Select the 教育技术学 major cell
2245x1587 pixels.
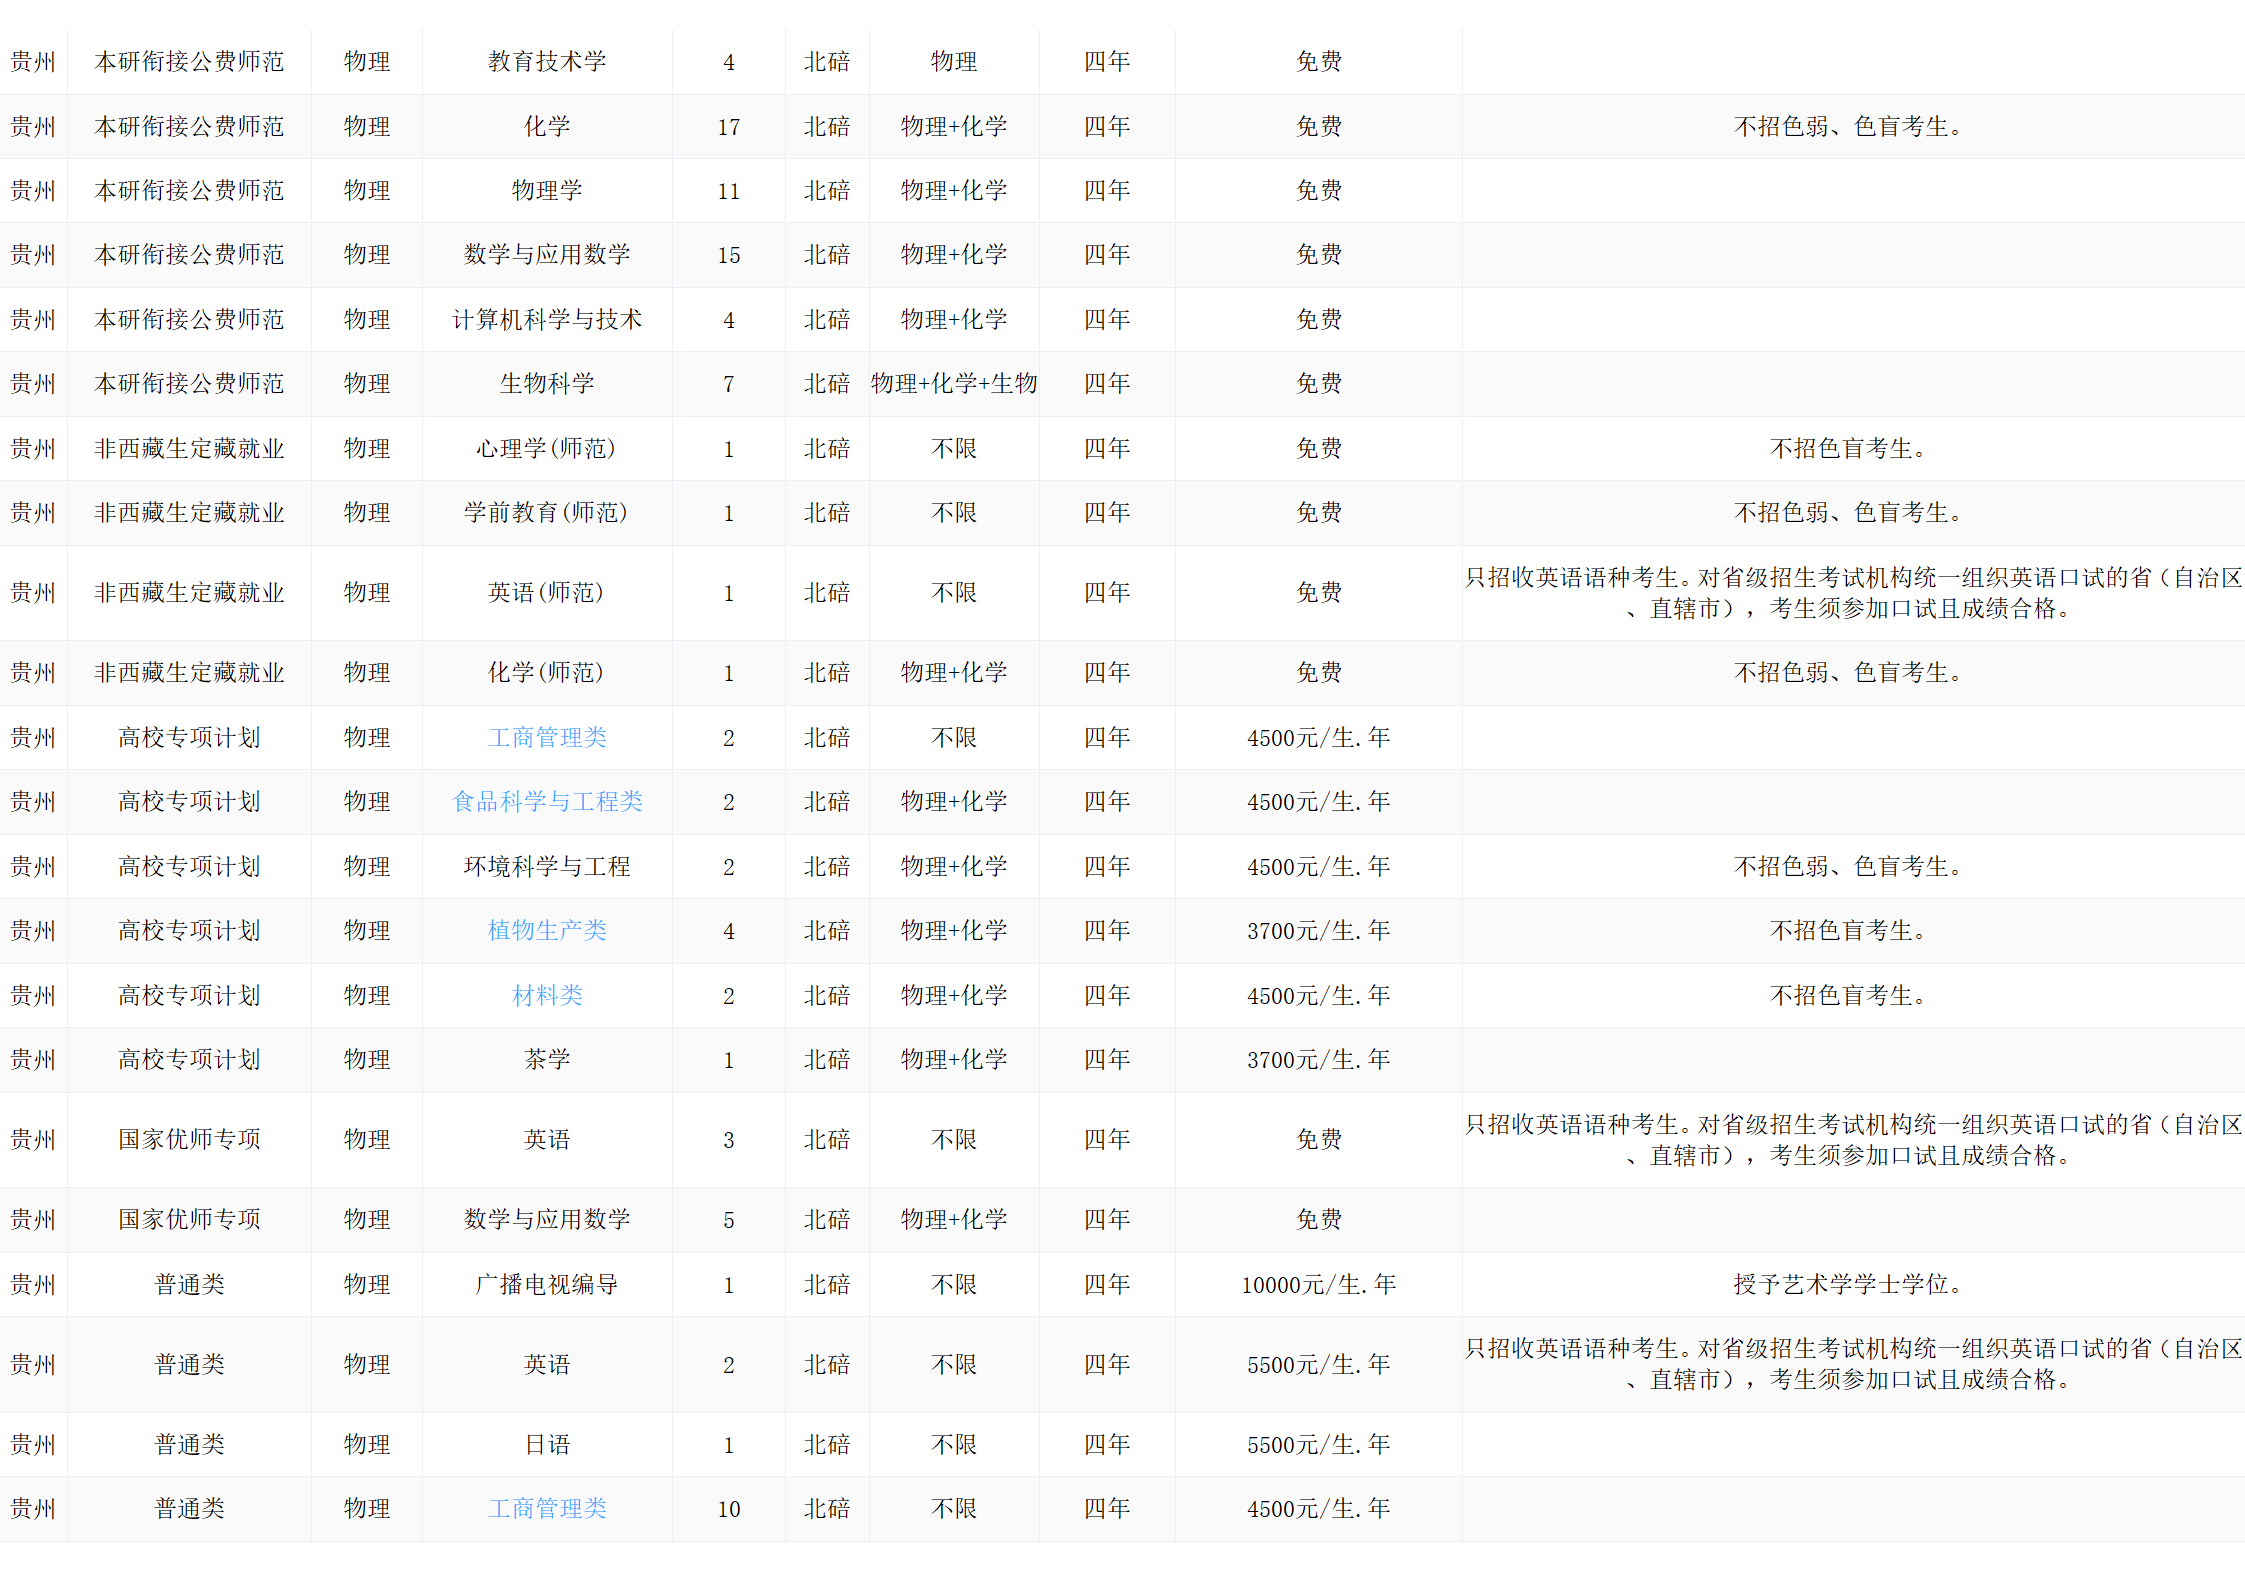(547, 62)
